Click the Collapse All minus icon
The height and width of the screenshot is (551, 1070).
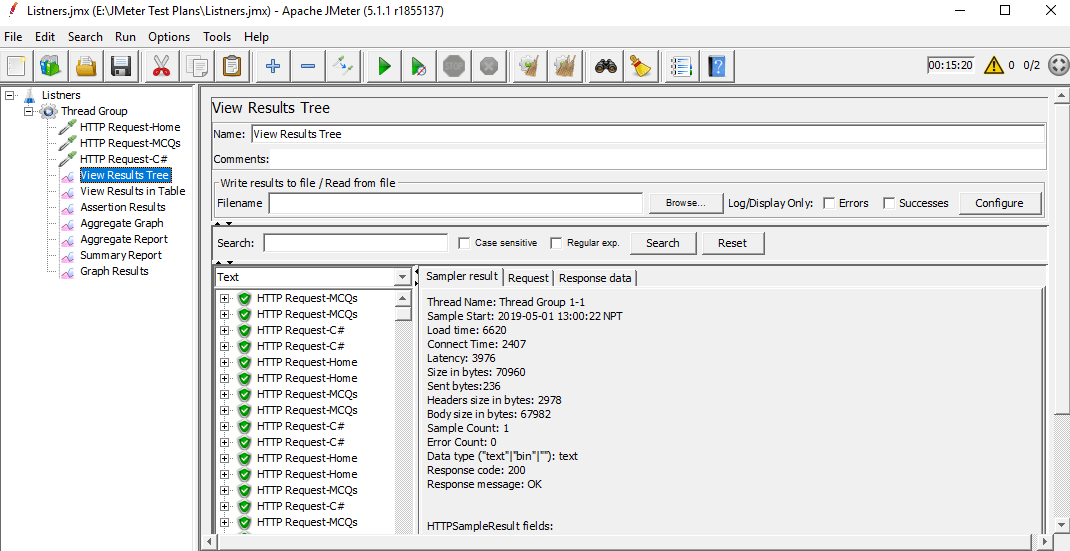click(x=308, y=66)
